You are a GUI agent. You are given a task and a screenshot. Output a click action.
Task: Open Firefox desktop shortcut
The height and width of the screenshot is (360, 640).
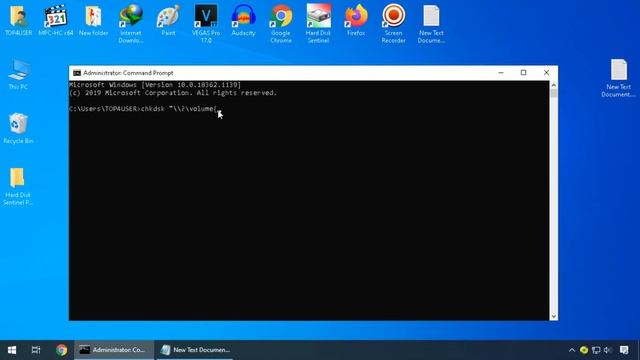(x=356, y=20)
